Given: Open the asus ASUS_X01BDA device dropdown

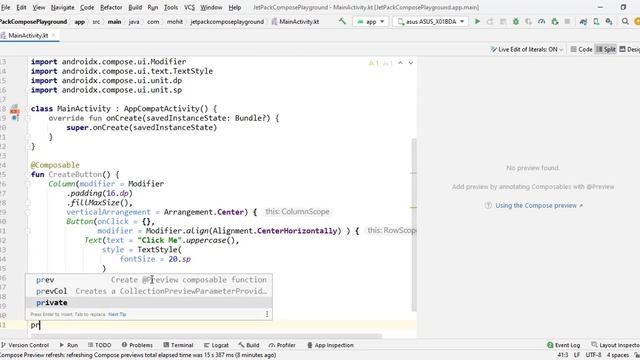Looking at the screenshot, I should pyautogui.click(x=431, y=21).
